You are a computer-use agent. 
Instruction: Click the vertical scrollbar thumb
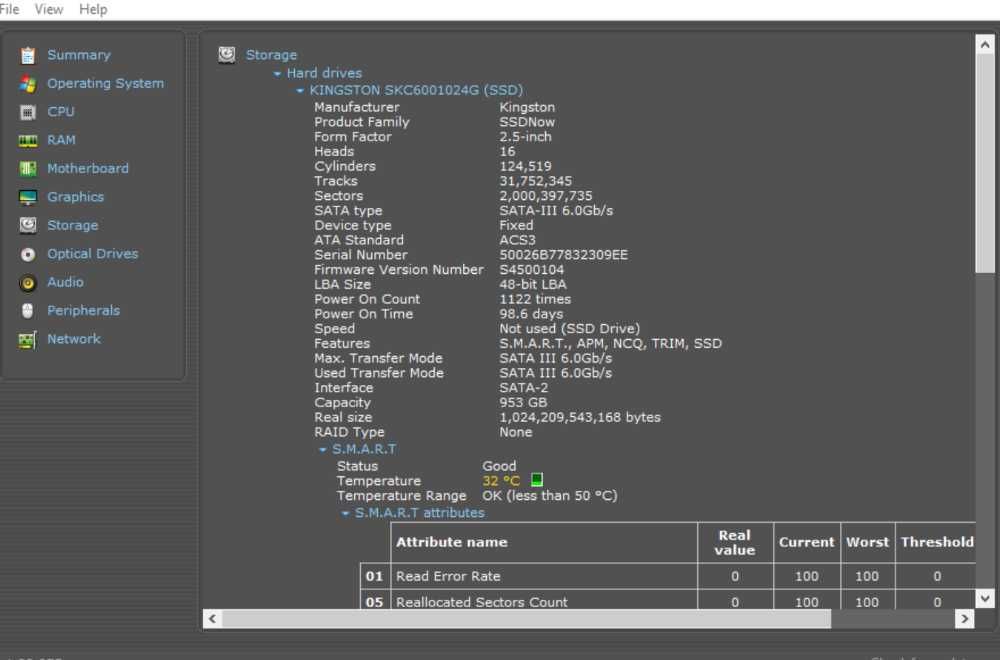click(985, 165)
